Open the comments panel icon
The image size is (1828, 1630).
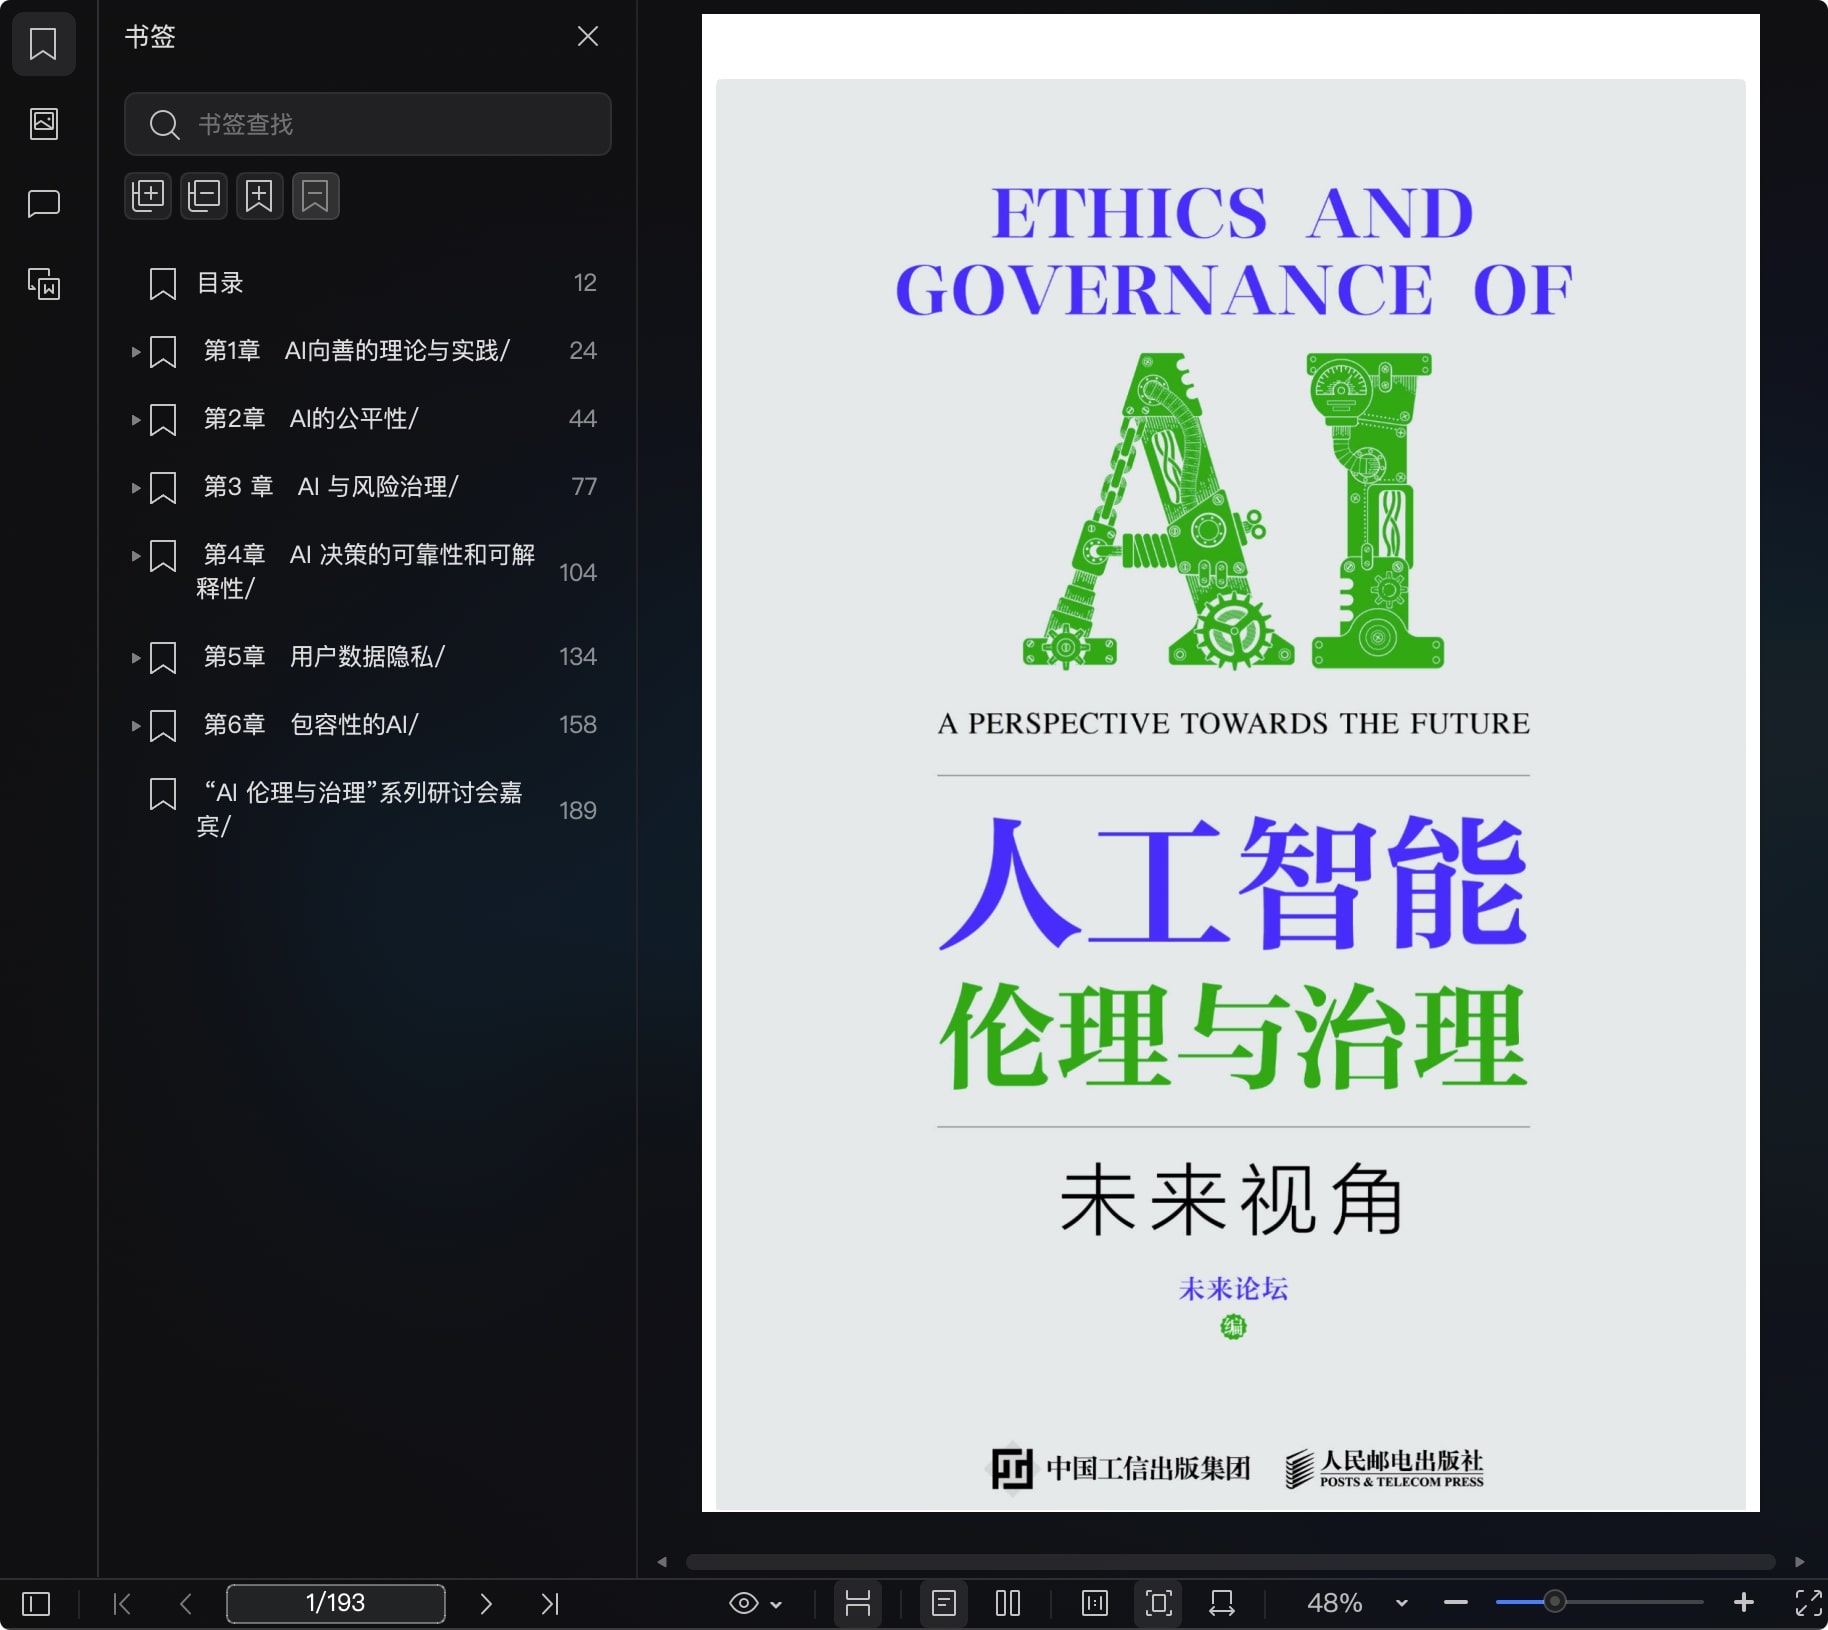pyautogui.click(x=43, y=204)
